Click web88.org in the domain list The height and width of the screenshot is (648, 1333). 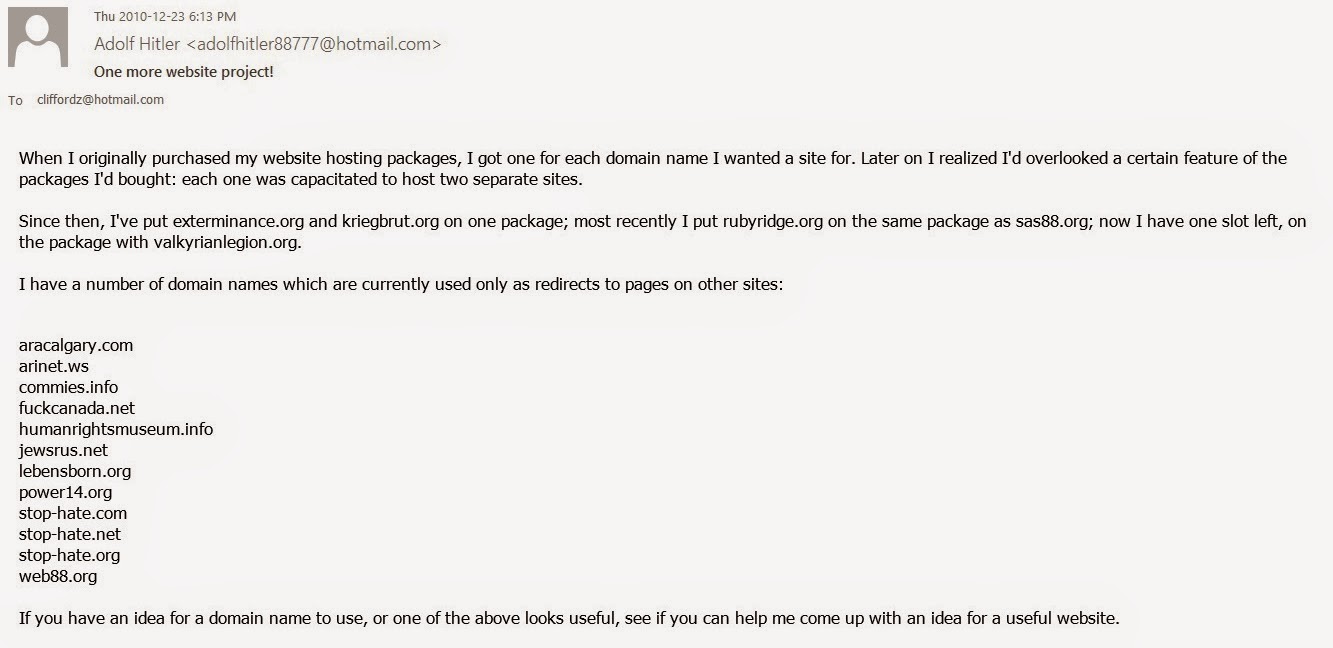(x=58, y=576)
